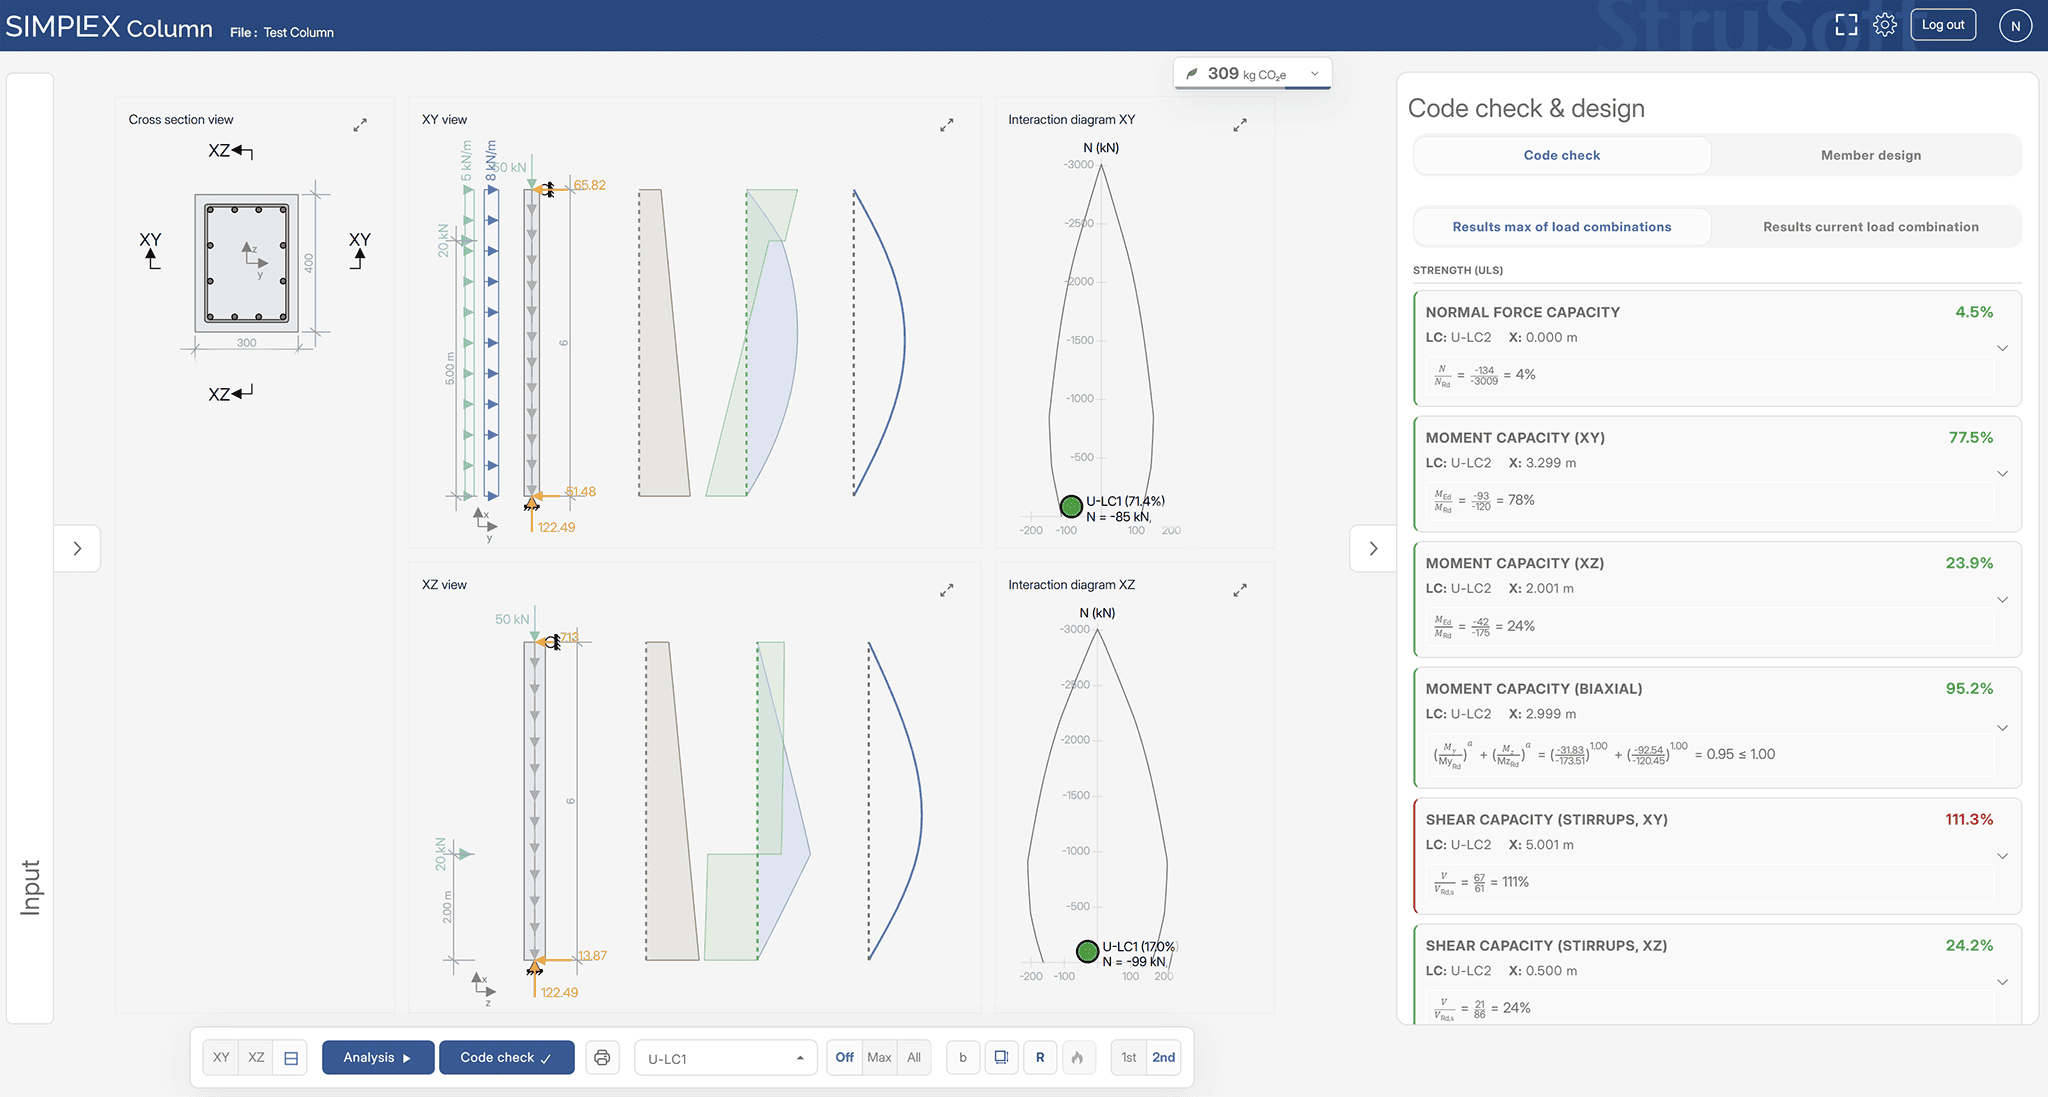2048x1097 pixels.
Task: Show Results current load combination tab
Action: (x=1870, y=227)
